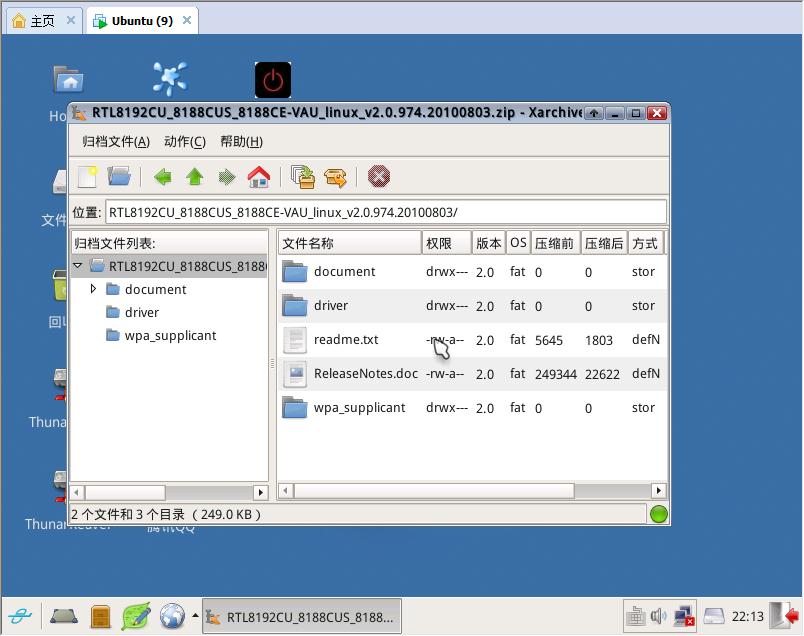Click the 5645 size value for readme.txt

(549, 341)
